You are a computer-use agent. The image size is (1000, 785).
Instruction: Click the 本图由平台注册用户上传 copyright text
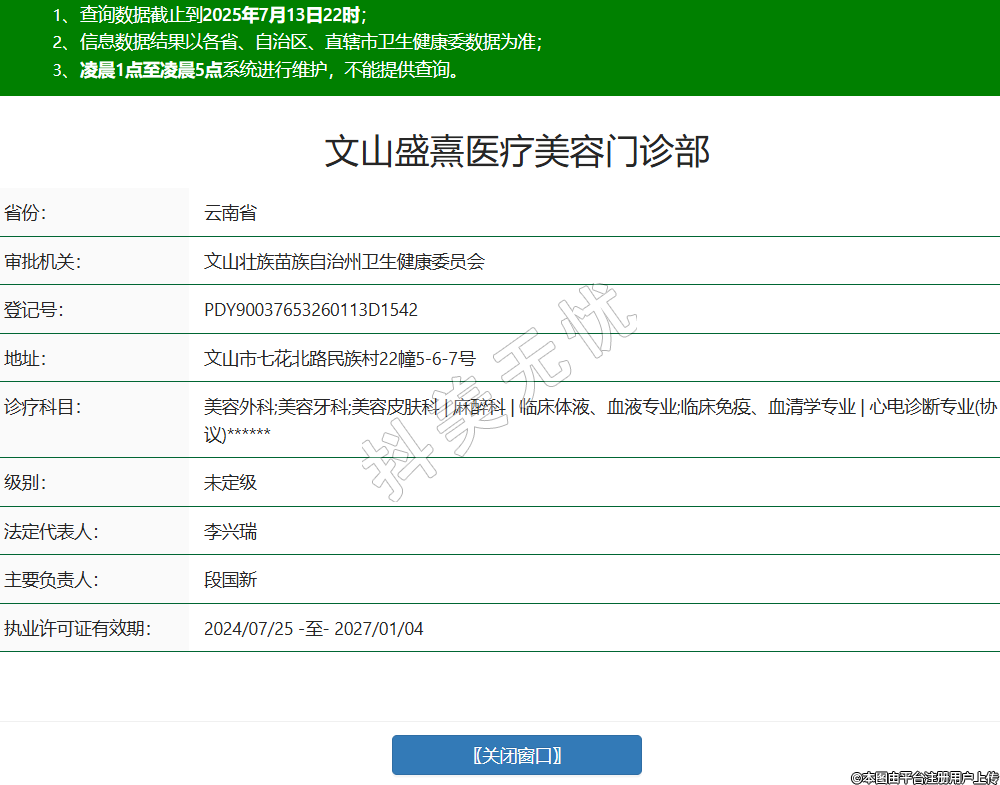(x=925, y=776)
